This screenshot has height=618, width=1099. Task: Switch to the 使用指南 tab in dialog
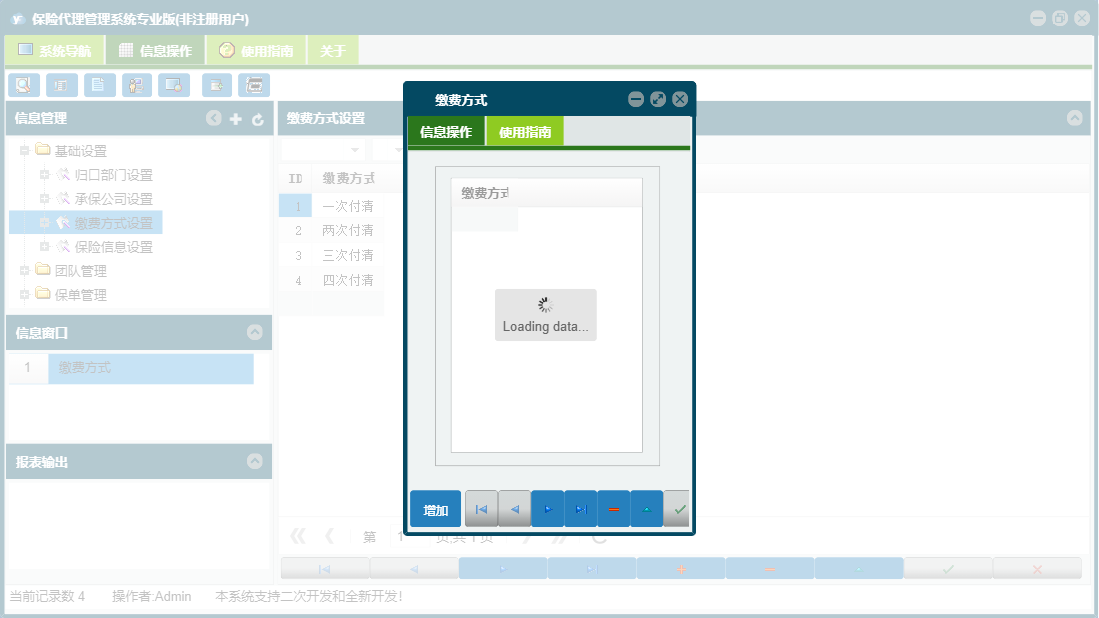point(524,131)
